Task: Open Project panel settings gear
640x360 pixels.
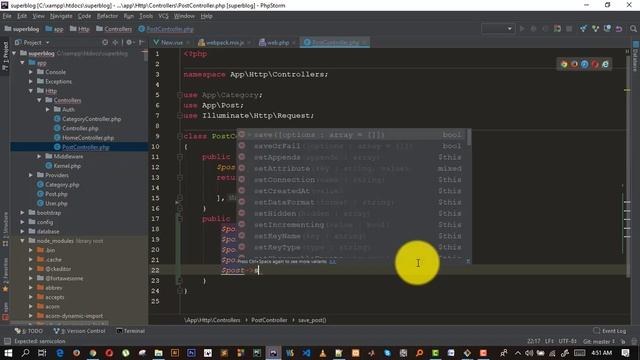Action: tap(129, 42)
